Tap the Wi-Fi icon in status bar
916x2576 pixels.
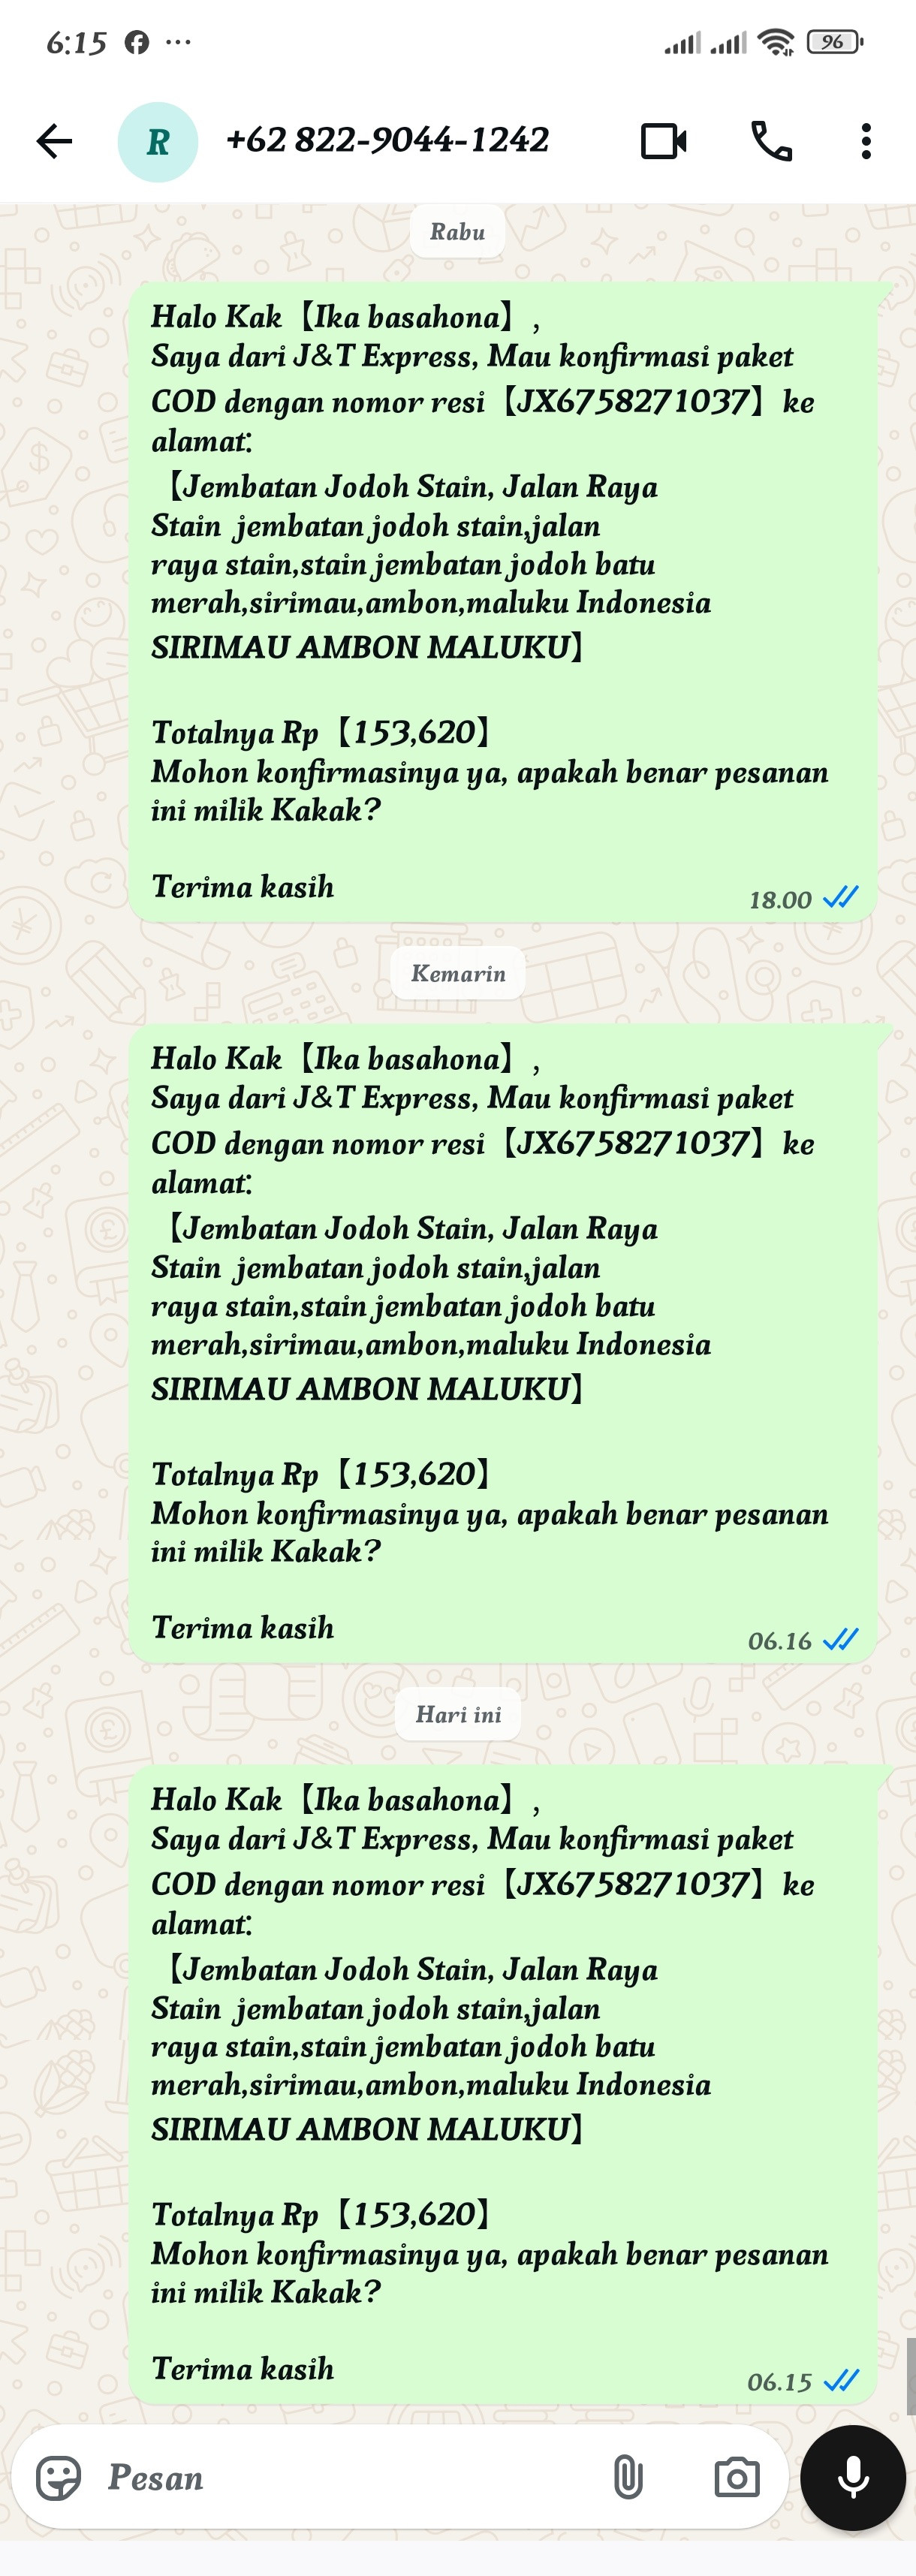pyautogui.click(x=776, y=42)
